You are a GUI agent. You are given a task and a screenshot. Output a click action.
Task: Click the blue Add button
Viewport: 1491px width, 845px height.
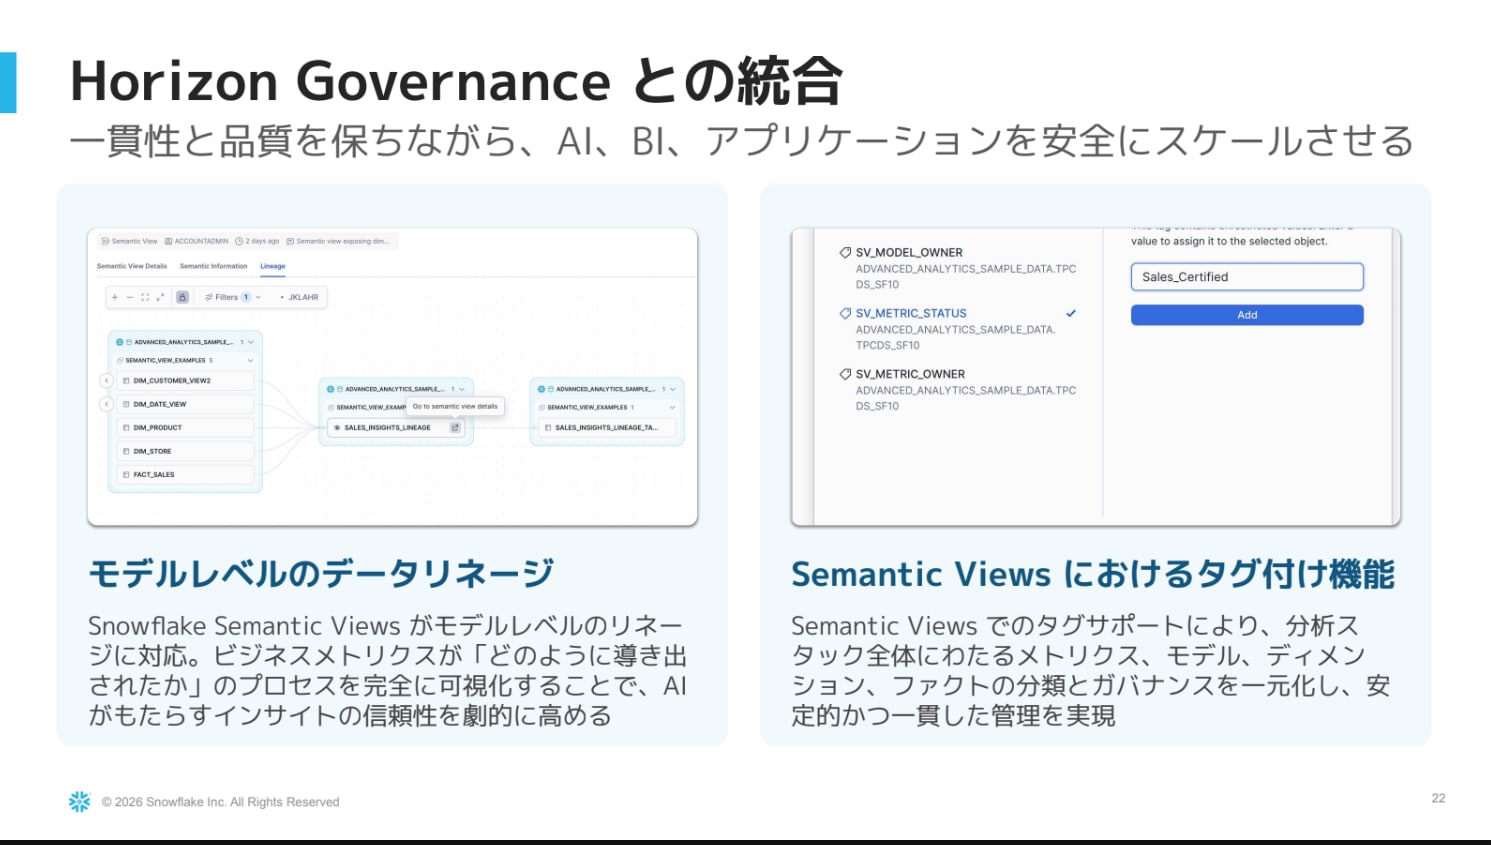1247,315
